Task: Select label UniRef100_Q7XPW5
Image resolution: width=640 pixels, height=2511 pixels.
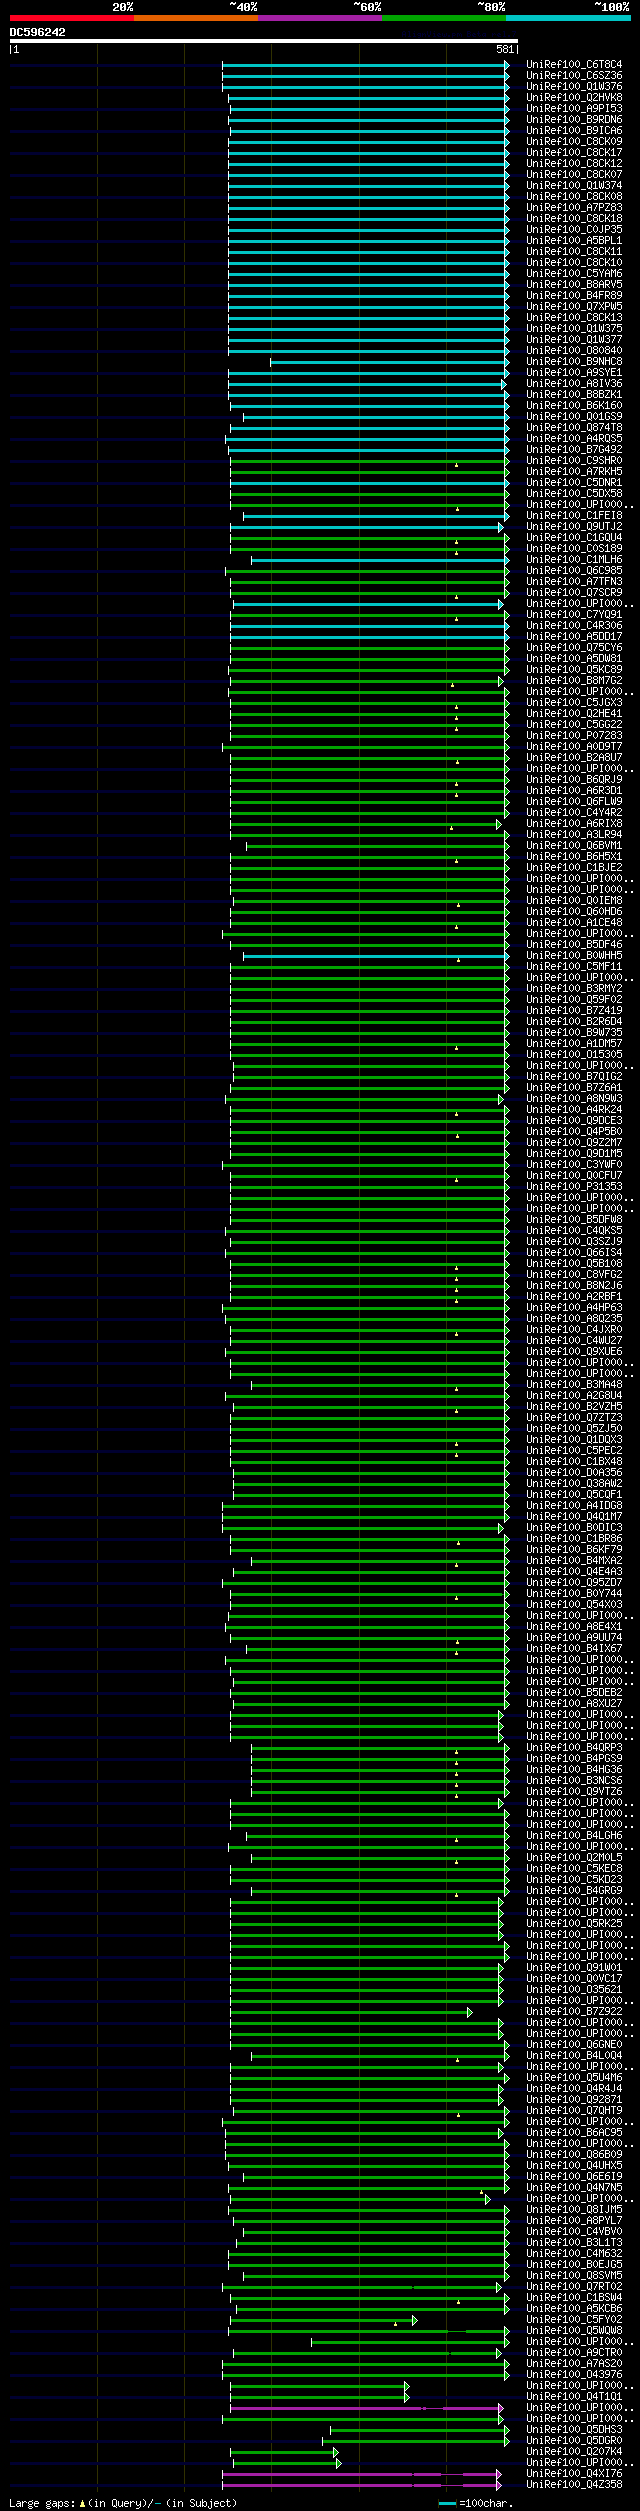Action: pyautogui.click(x=574, y=306)
